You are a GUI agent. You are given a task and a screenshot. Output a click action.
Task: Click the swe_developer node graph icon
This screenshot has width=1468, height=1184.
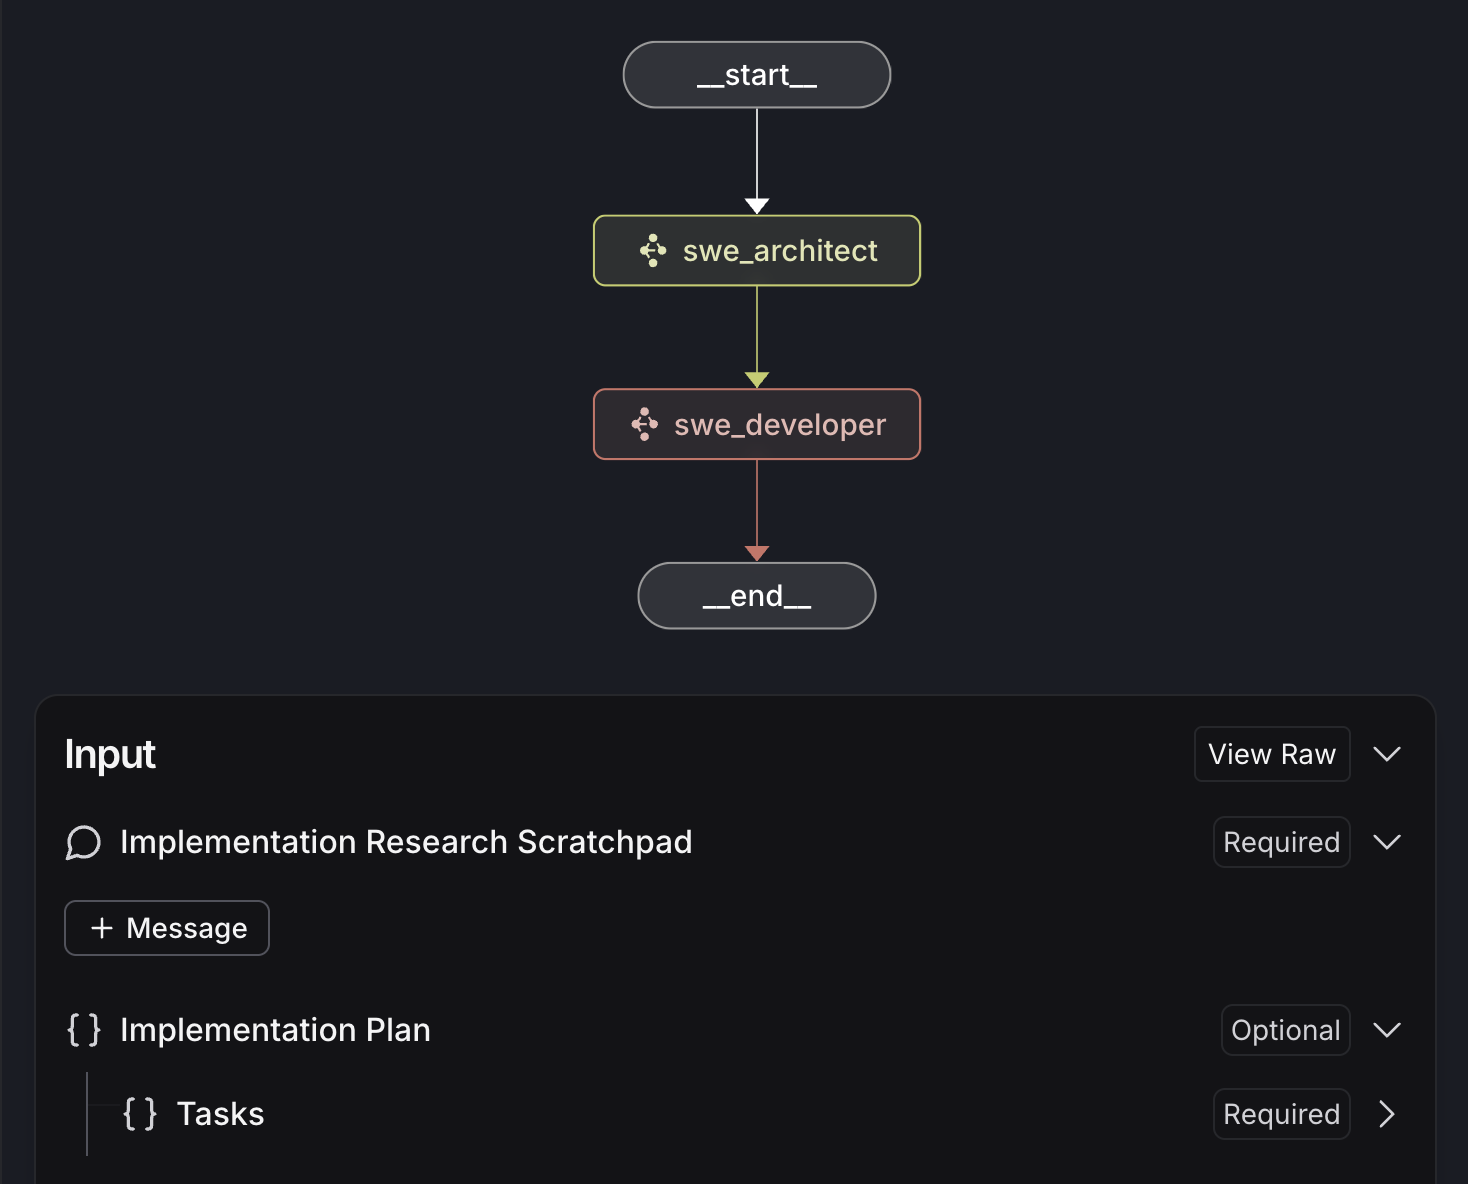645,425
